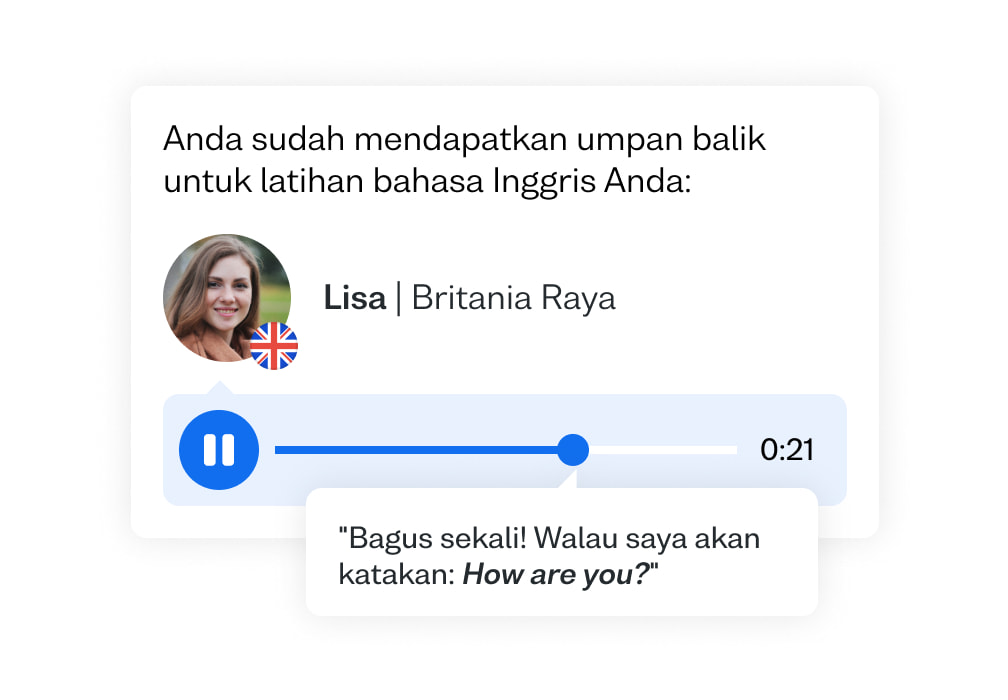The width and height of the screenshot is (1008, 700).
Task: Click 'Bagus sekali!' in the feedback bubble
Action: [433, 537]
